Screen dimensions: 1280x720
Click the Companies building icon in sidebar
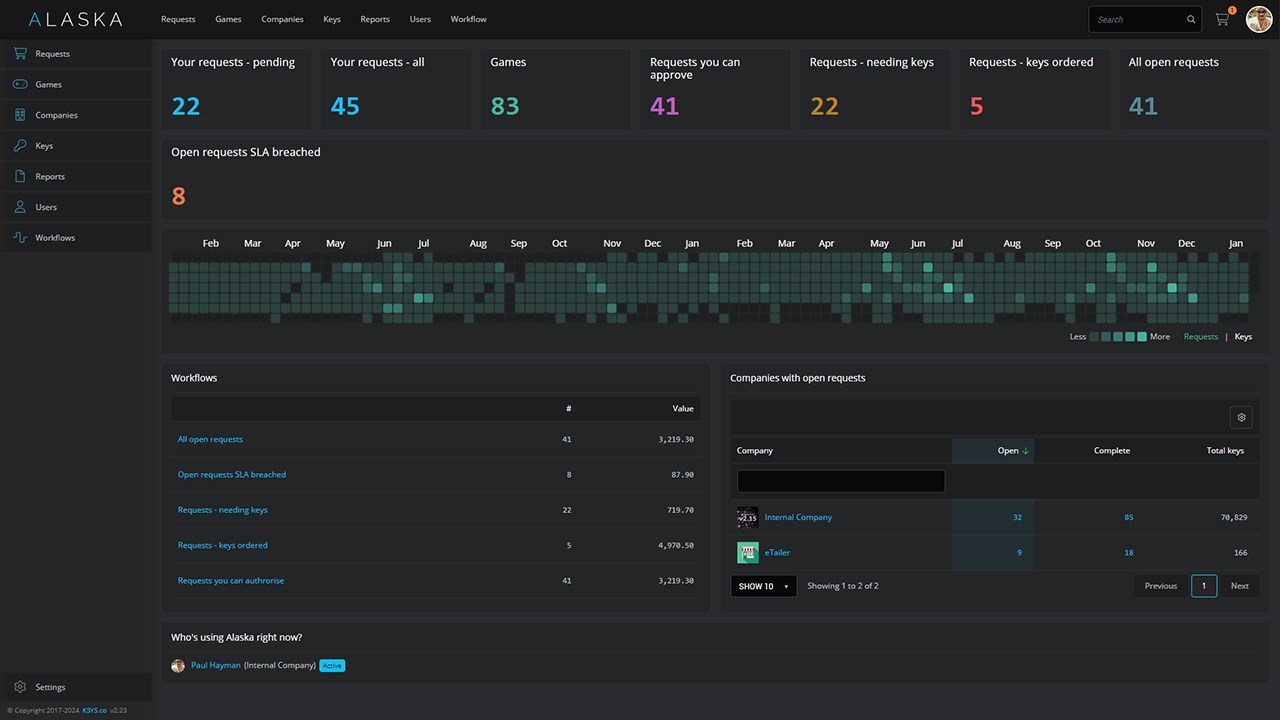tap(20, 115)
